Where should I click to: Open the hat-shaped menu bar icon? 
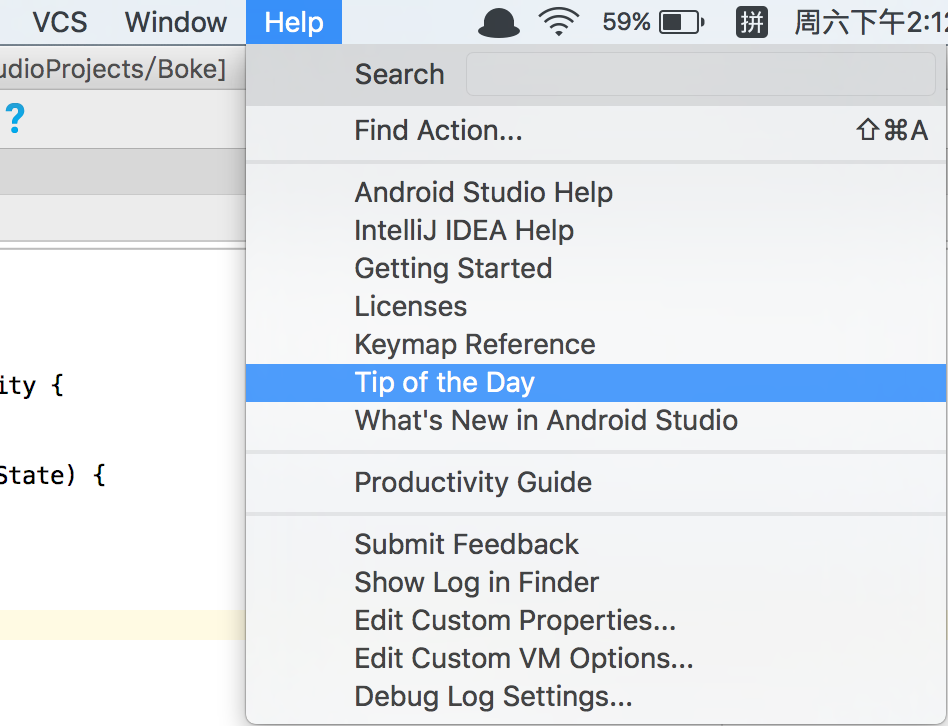(498, 23)
